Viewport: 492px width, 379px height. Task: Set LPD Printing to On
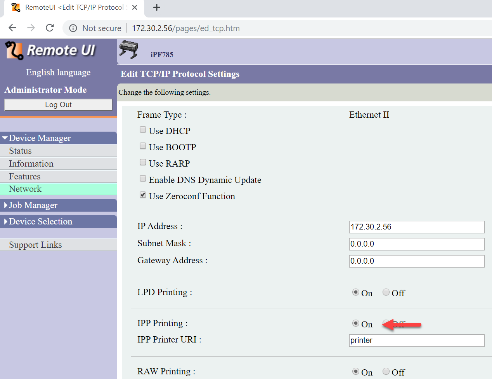click(355, 292)
